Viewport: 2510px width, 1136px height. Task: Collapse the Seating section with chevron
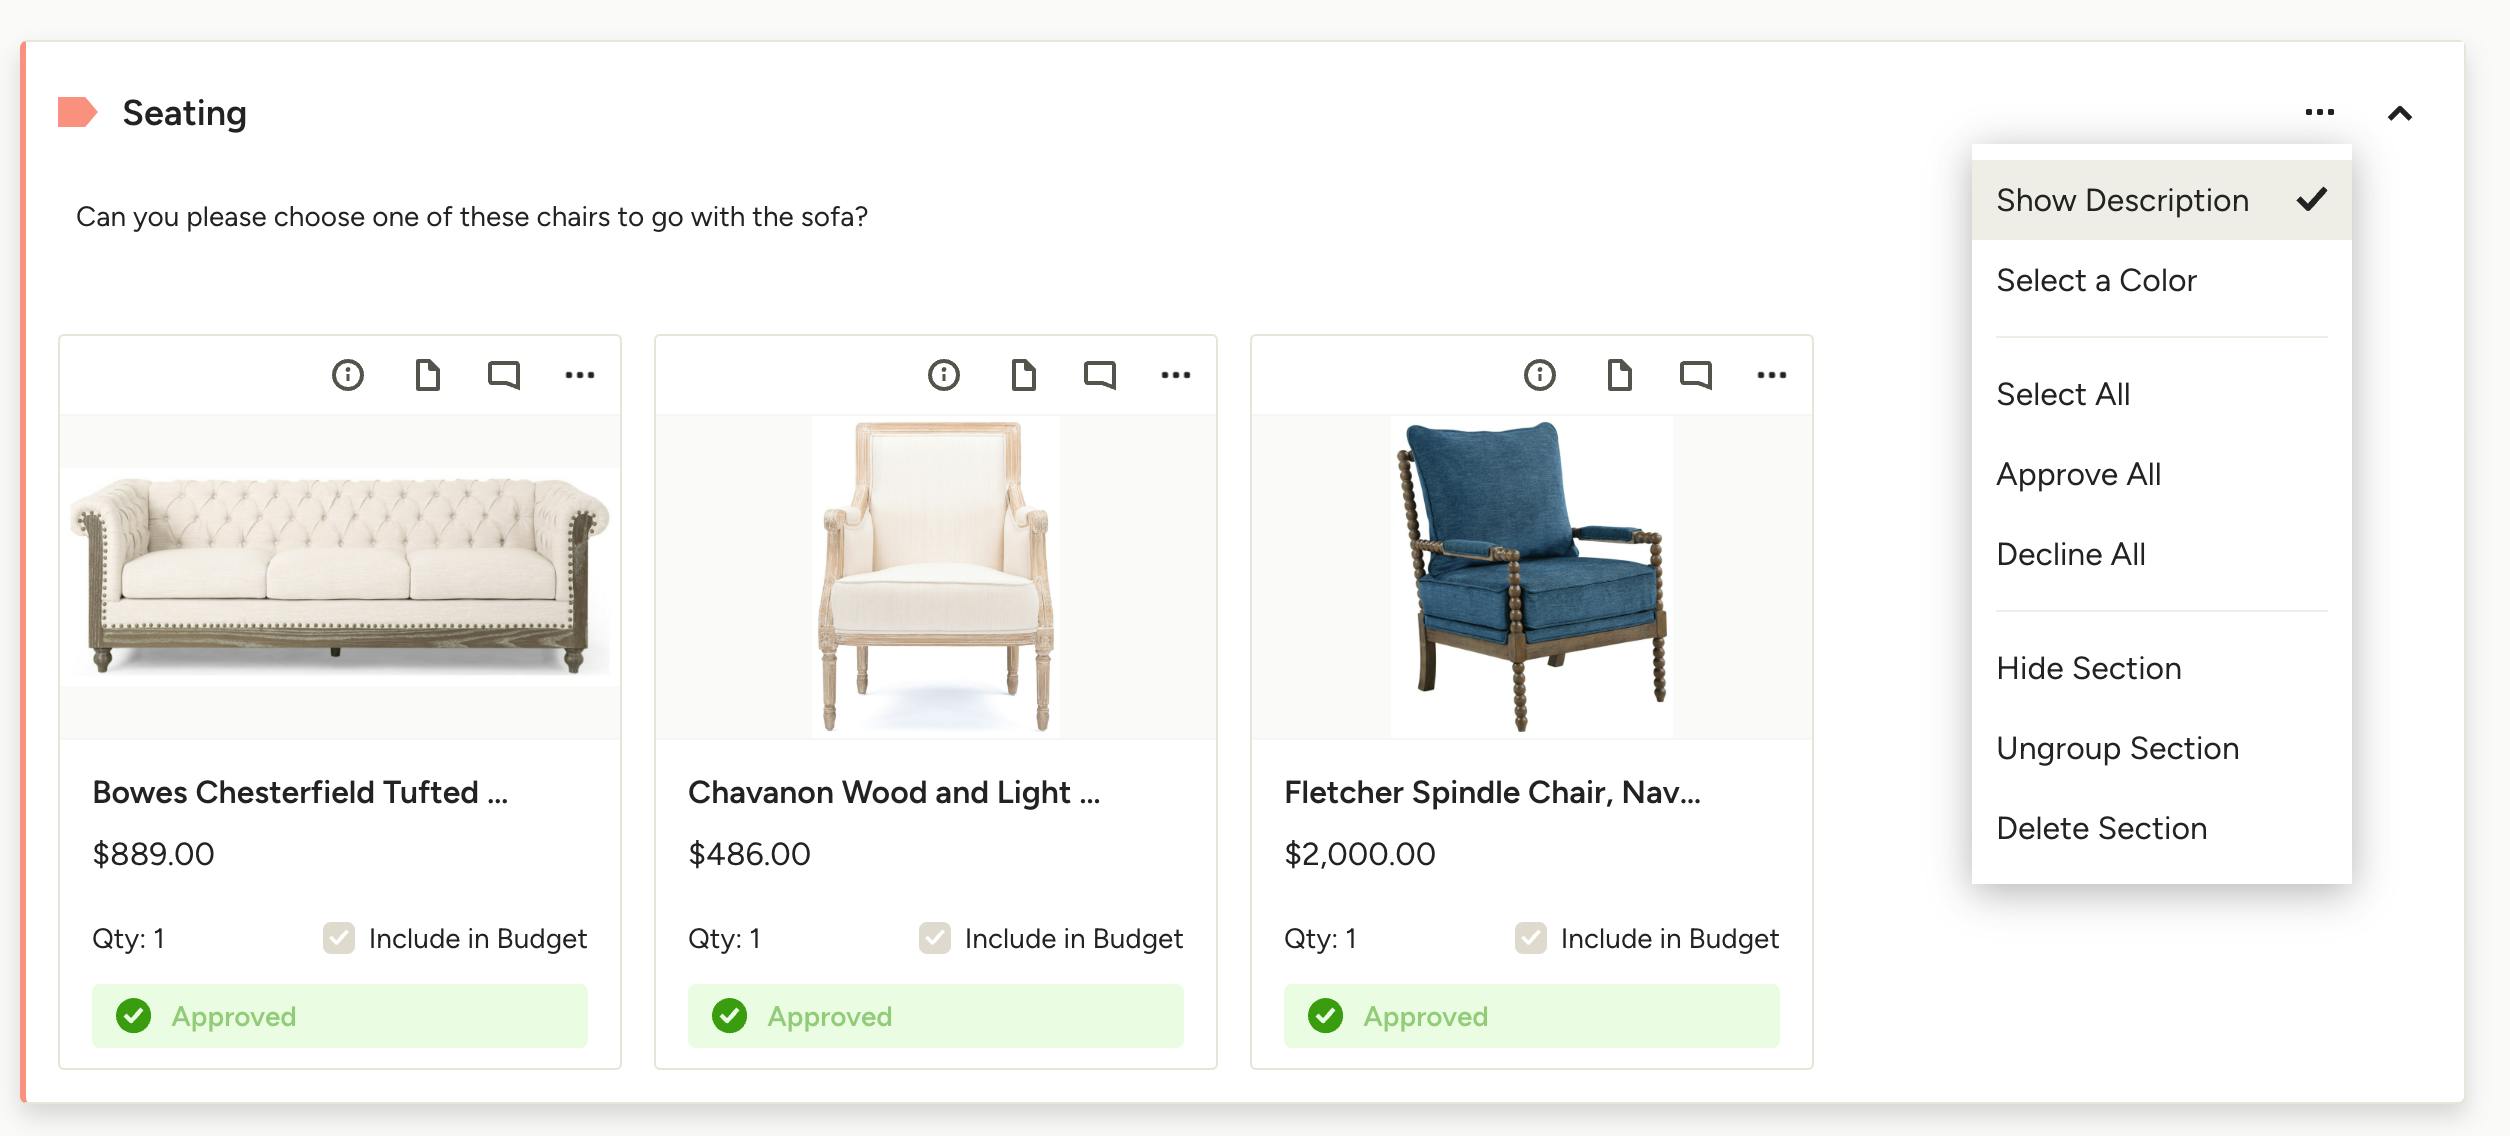(2399, 113)
